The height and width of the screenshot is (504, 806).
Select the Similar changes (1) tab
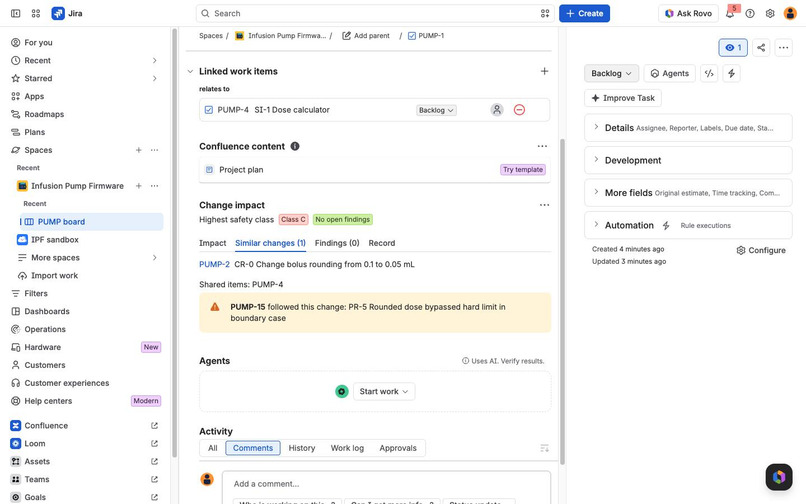[270, 243]
